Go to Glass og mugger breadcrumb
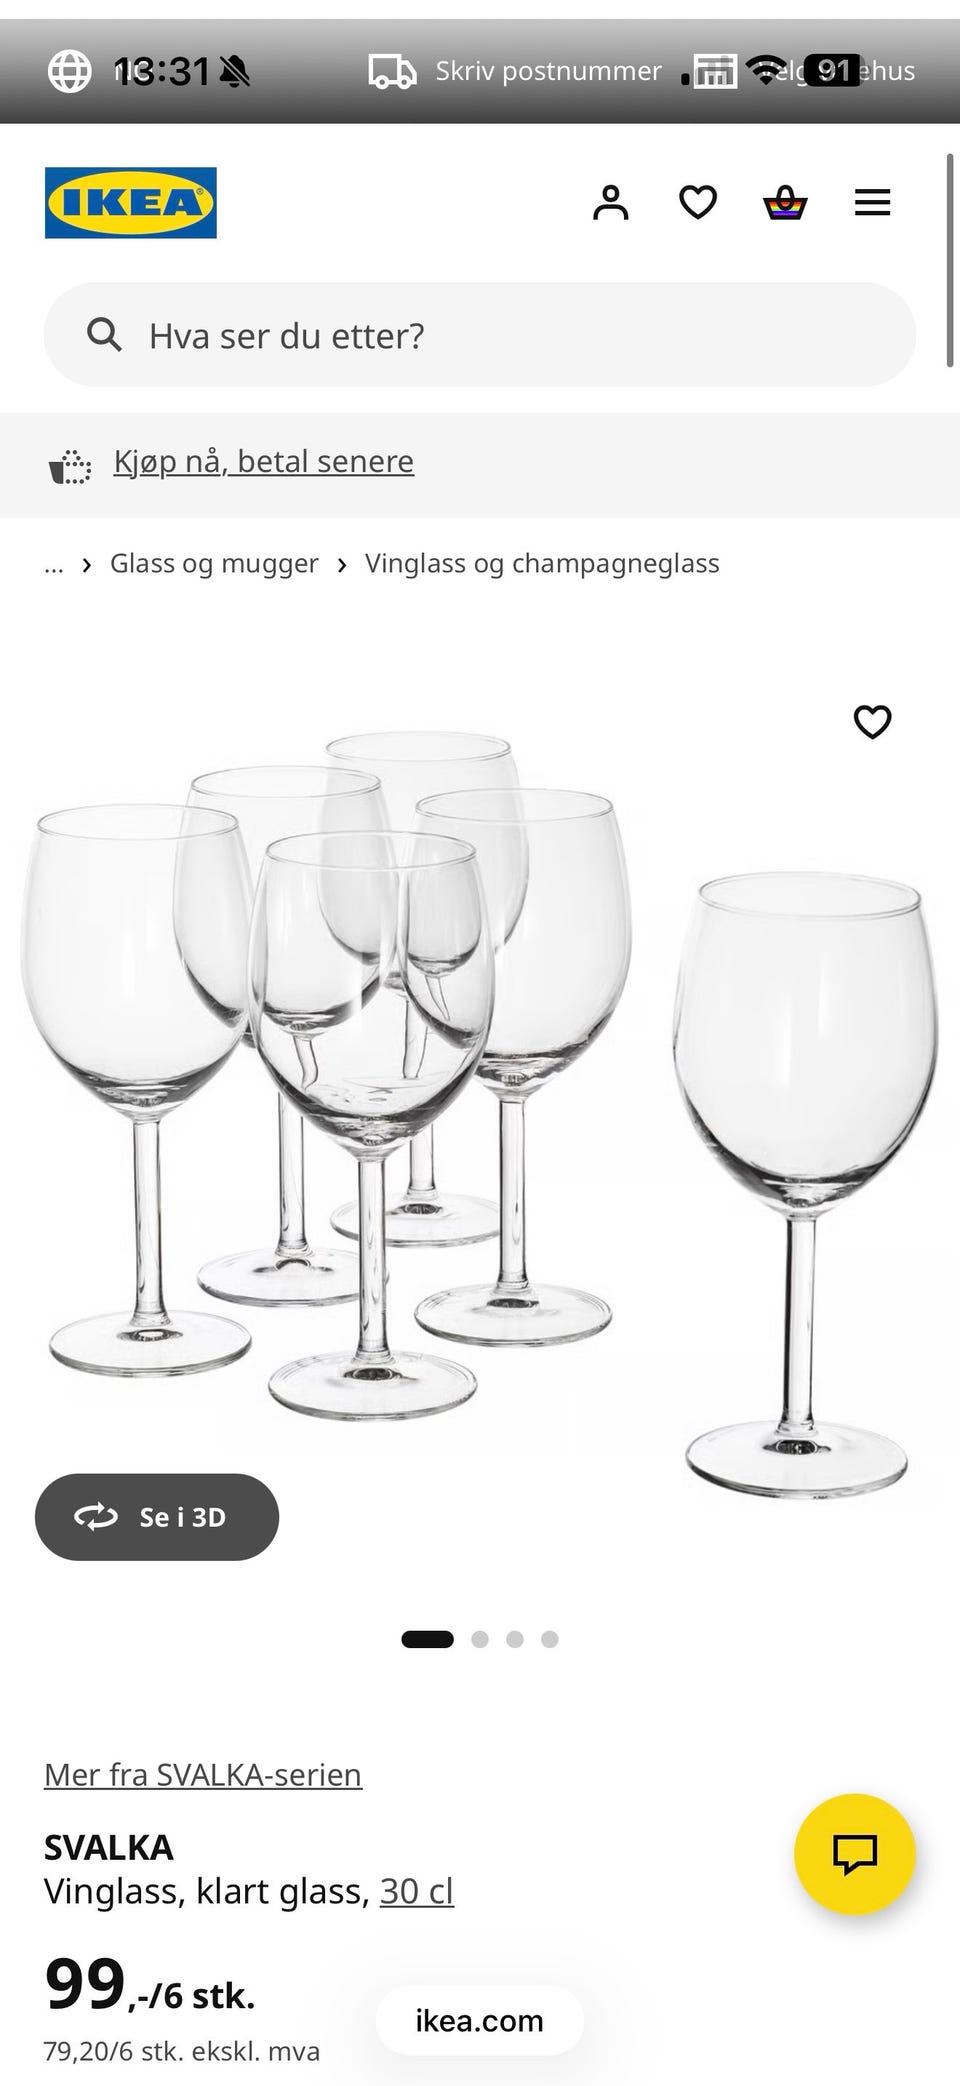Image resolution: width=960 pixels, height=2086 pixels. click(214, 564)
